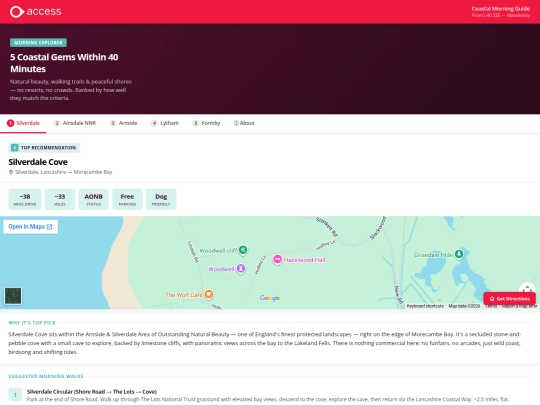Click the Silverdale Cove heading
The image size is (540, 405).
38,162
